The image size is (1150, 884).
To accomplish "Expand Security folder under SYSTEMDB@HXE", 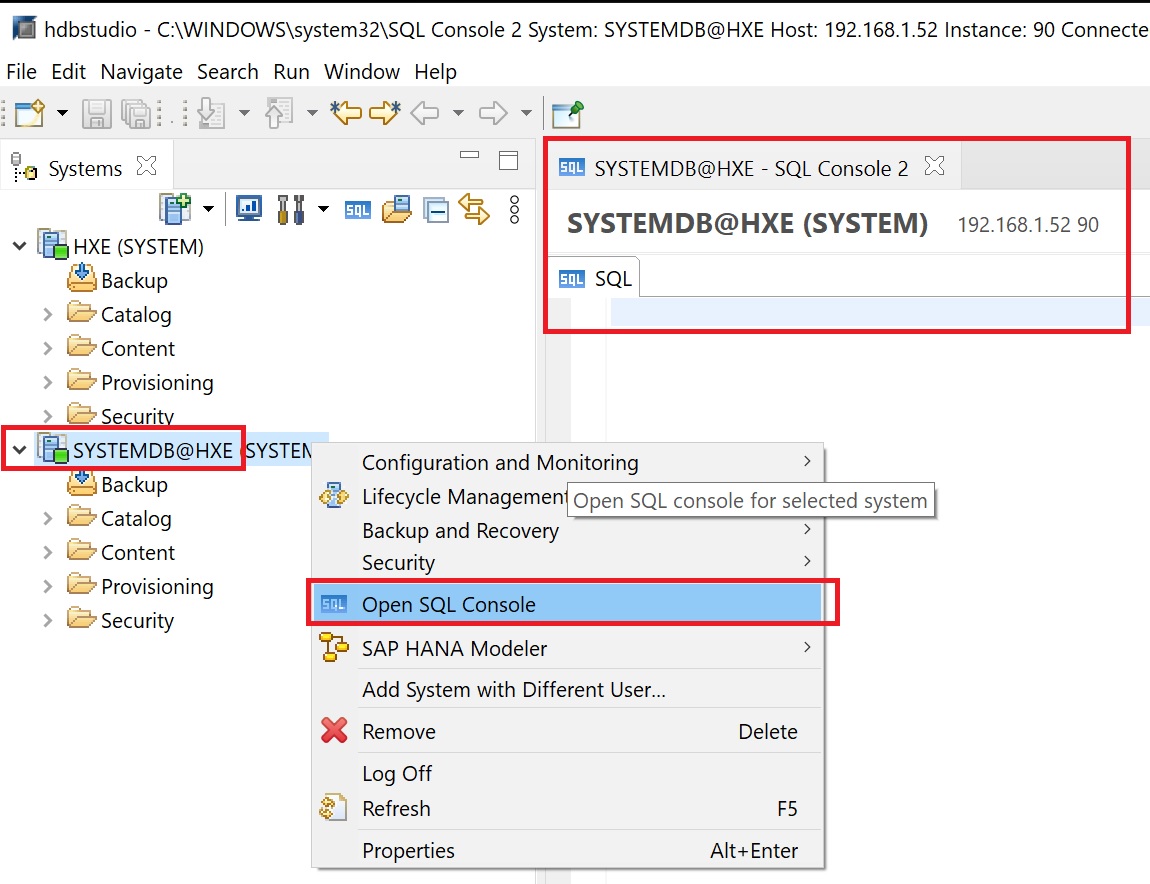I will (x=48, y=620).
